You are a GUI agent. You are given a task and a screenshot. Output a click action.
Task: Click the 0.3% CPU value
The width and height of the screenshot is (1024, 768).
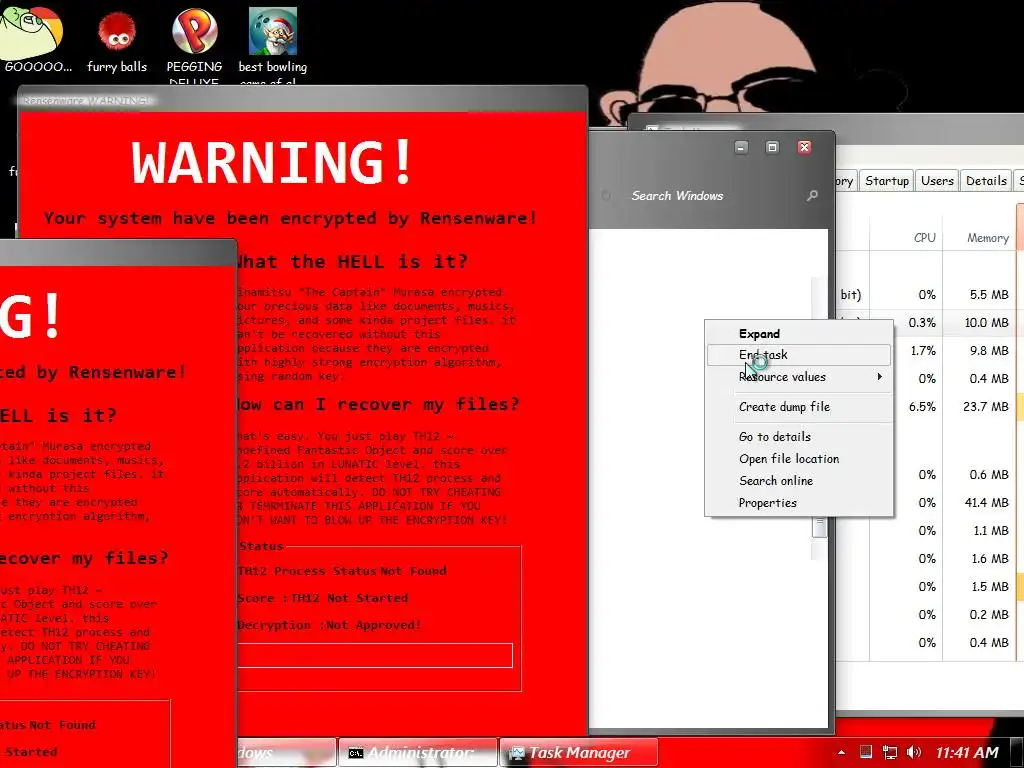922,323
